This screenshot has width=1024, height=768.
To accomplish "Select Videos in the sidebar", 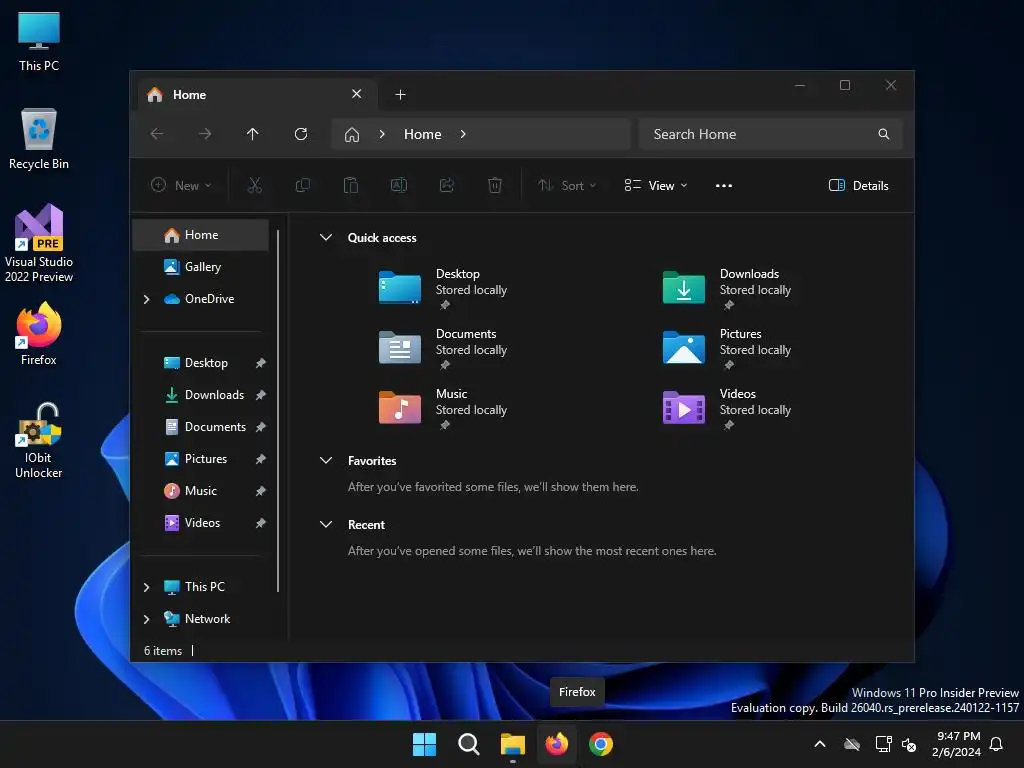I will point(201,523).
